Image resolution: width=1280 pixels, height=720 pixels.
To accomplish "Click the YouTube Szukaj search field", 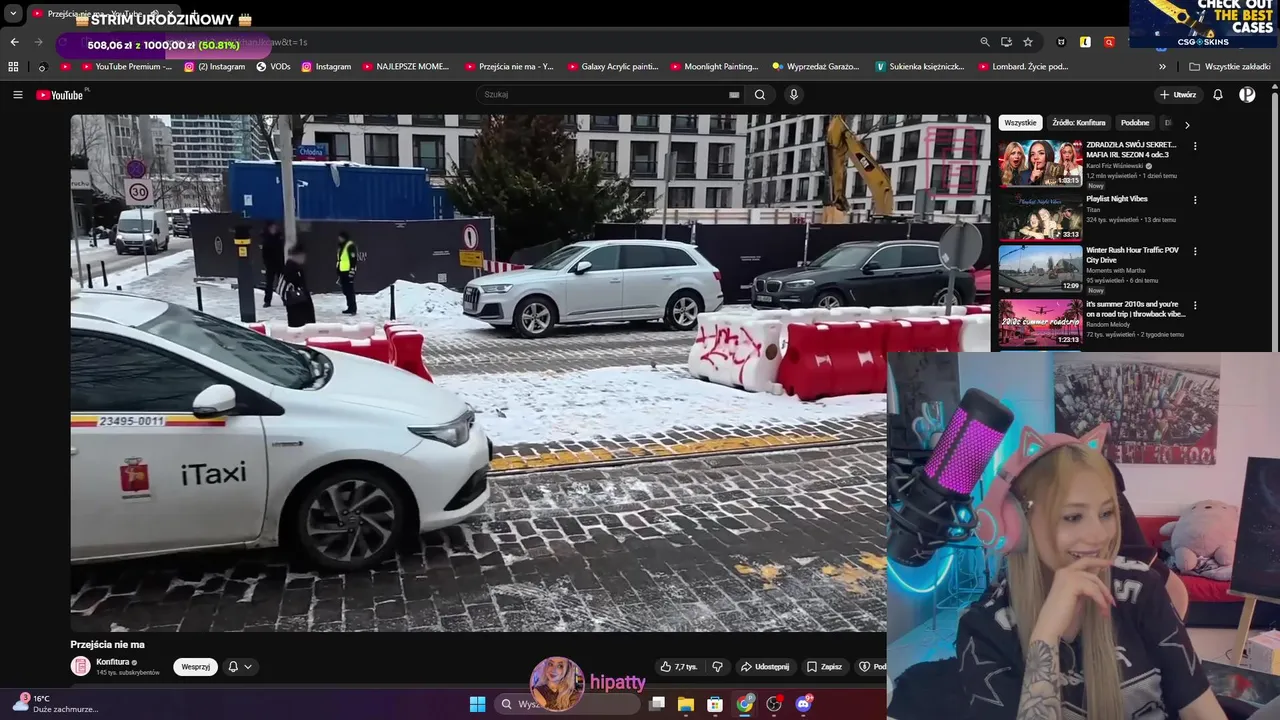I will click(x=610, y=95).
